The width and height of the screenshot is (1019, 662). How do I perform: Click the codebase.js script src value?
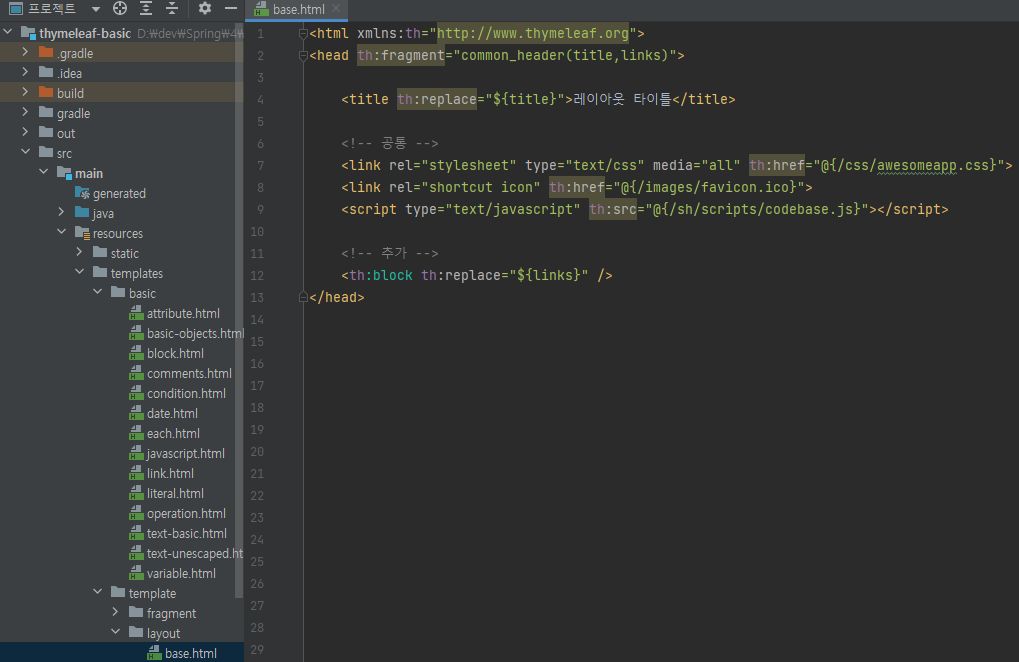pos(756,209)
